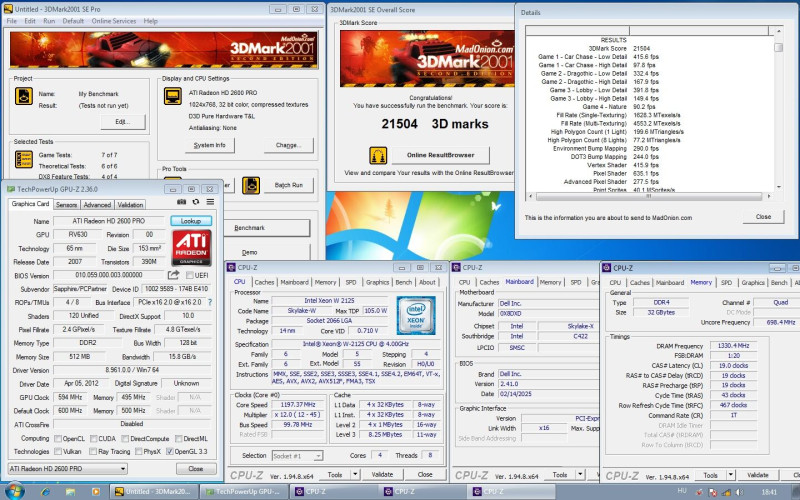The image size is (800, 500).
Task: Open the About tab in CPU-Z processor window
Action: tap(427, 282)
